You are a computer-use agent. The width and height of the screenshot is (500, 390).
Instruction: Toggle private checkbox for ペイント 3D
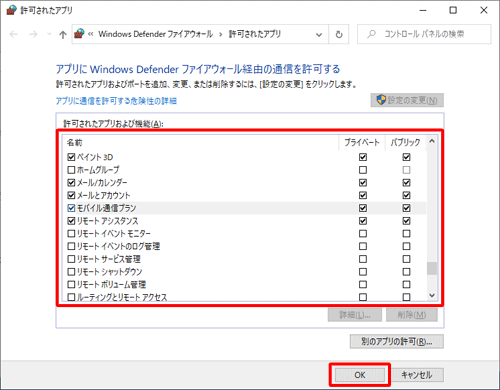[363, 157]
